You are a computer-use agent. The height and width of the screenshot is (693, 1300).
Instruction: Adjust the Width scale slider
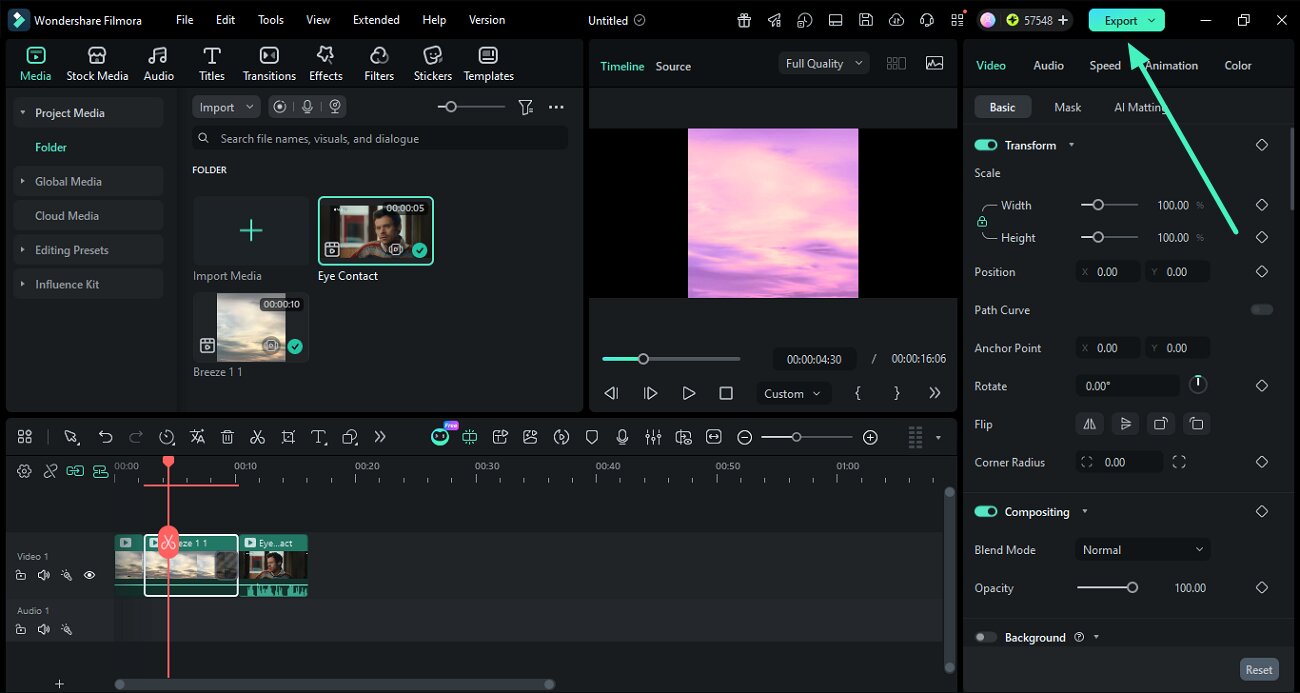click(x=1109, y=204)
